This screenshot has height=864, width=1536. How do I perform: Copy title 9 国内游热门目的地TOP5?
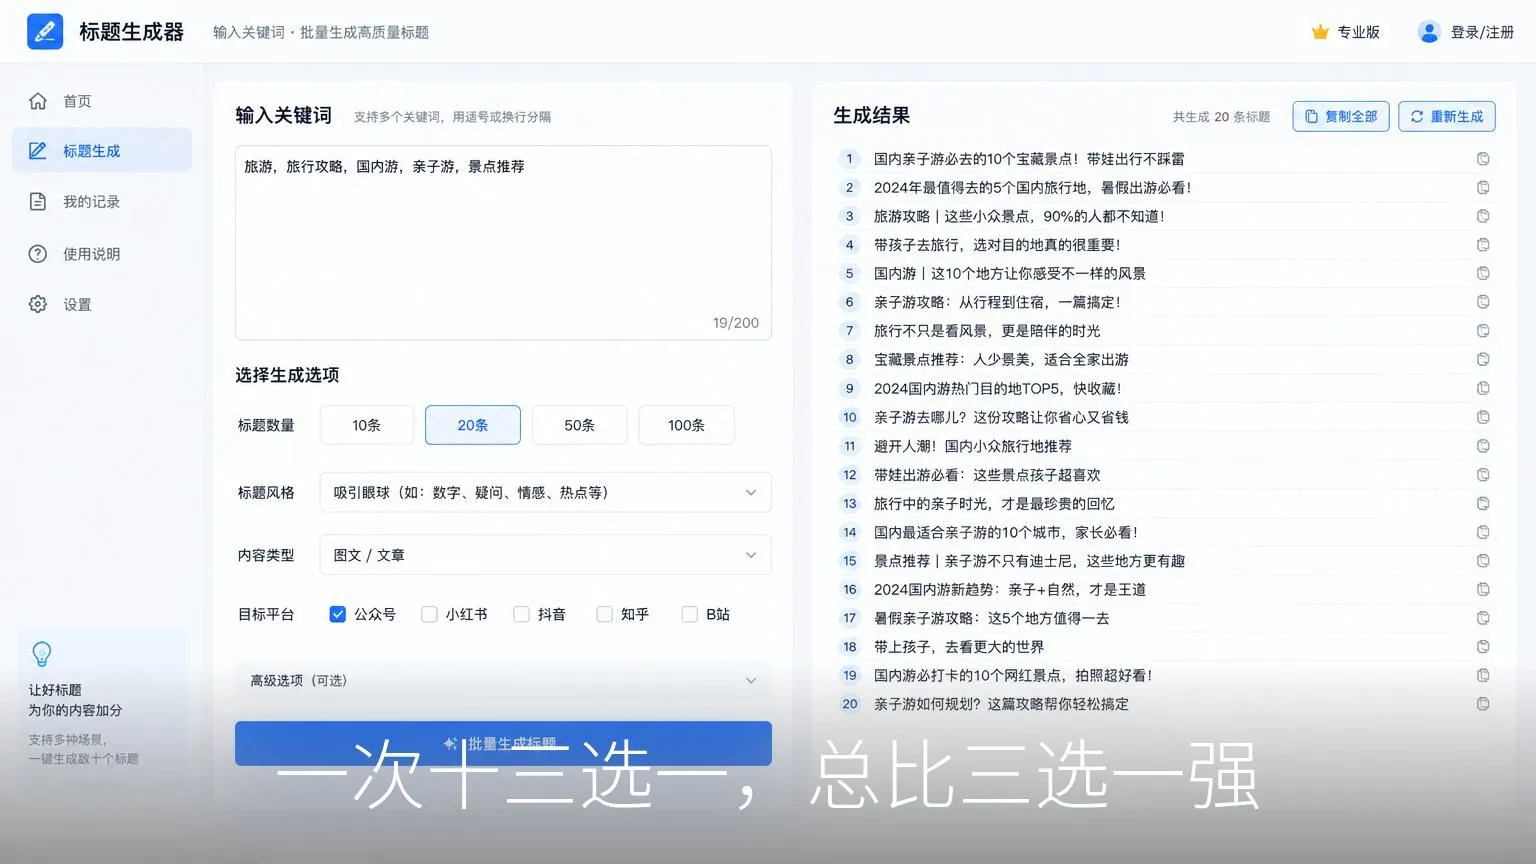coord(1483,388)
